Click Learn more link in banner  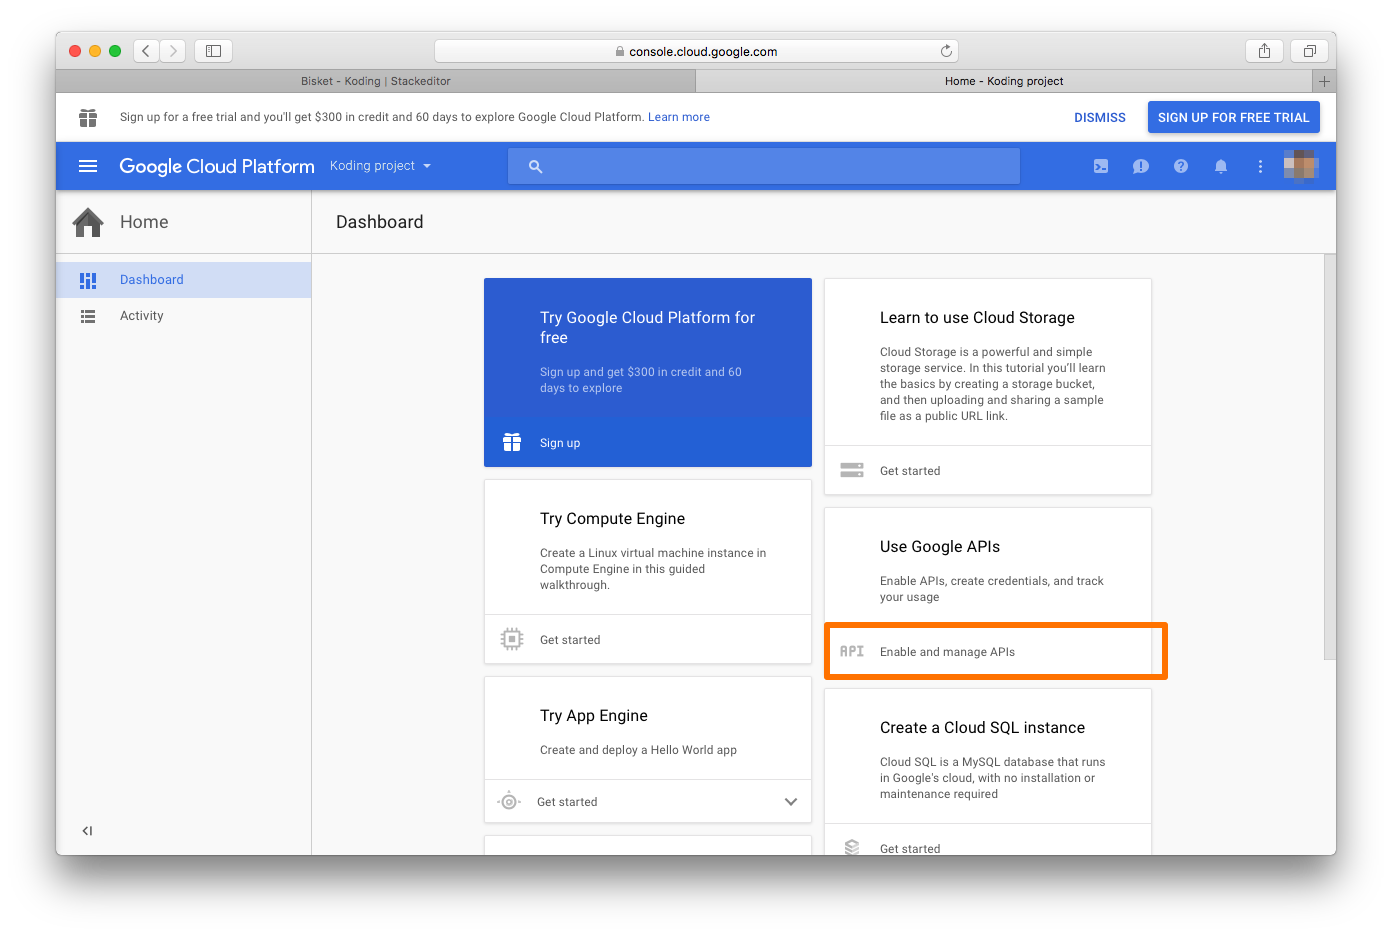pos(679,117)
